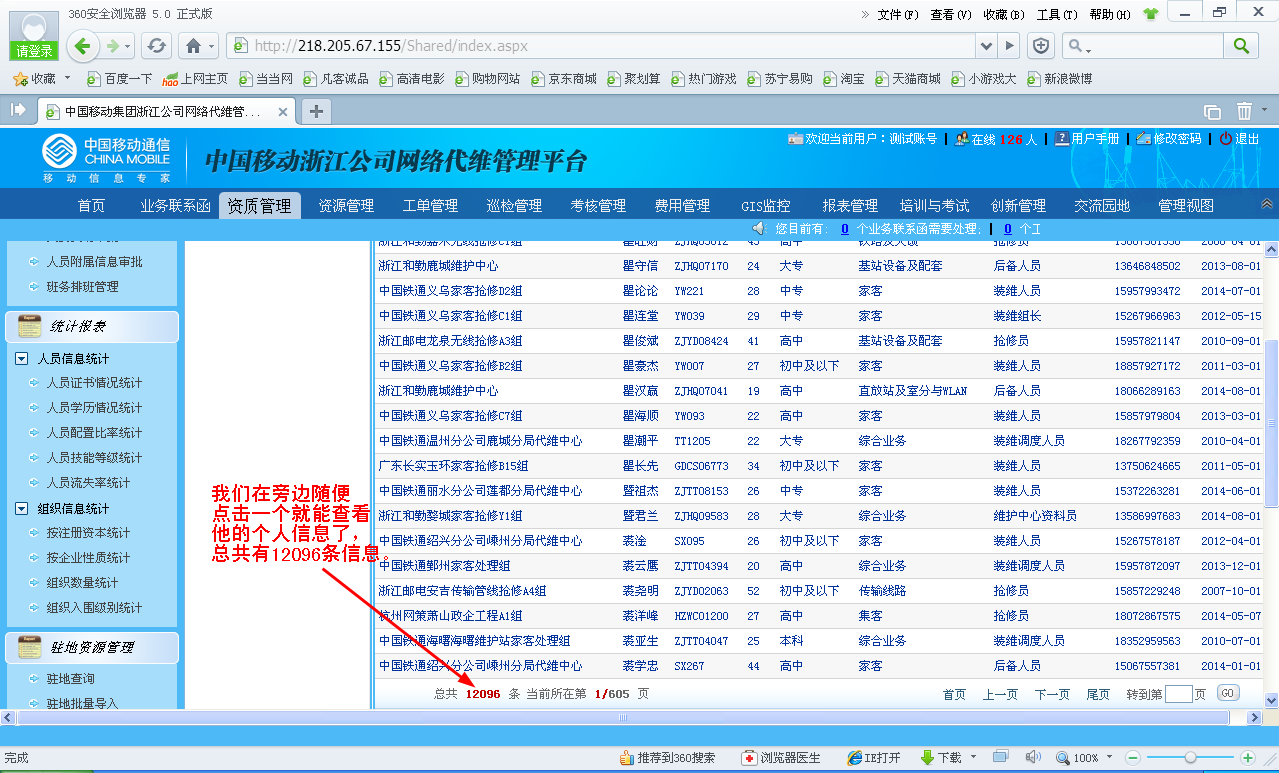Click the zoom-out minus button
This screenshot has height=773, width=1279.
tap(1133, 758)
